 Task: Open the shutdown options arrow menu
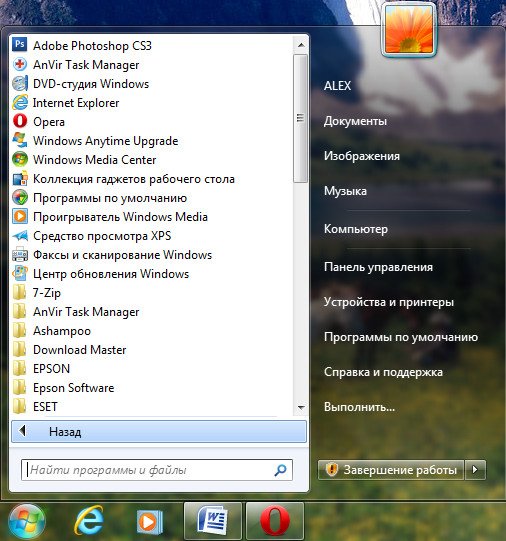pos(475,470)
